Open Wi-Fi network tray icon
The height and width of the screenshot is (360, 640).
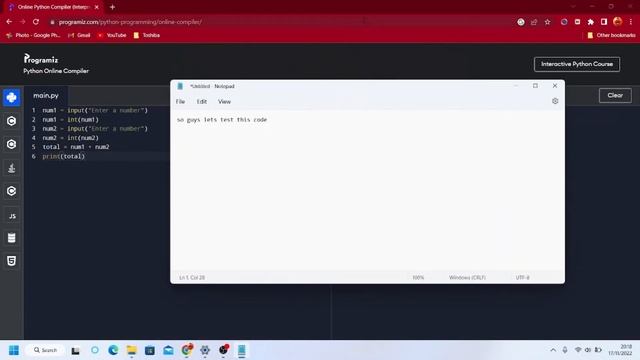(578, 350)
